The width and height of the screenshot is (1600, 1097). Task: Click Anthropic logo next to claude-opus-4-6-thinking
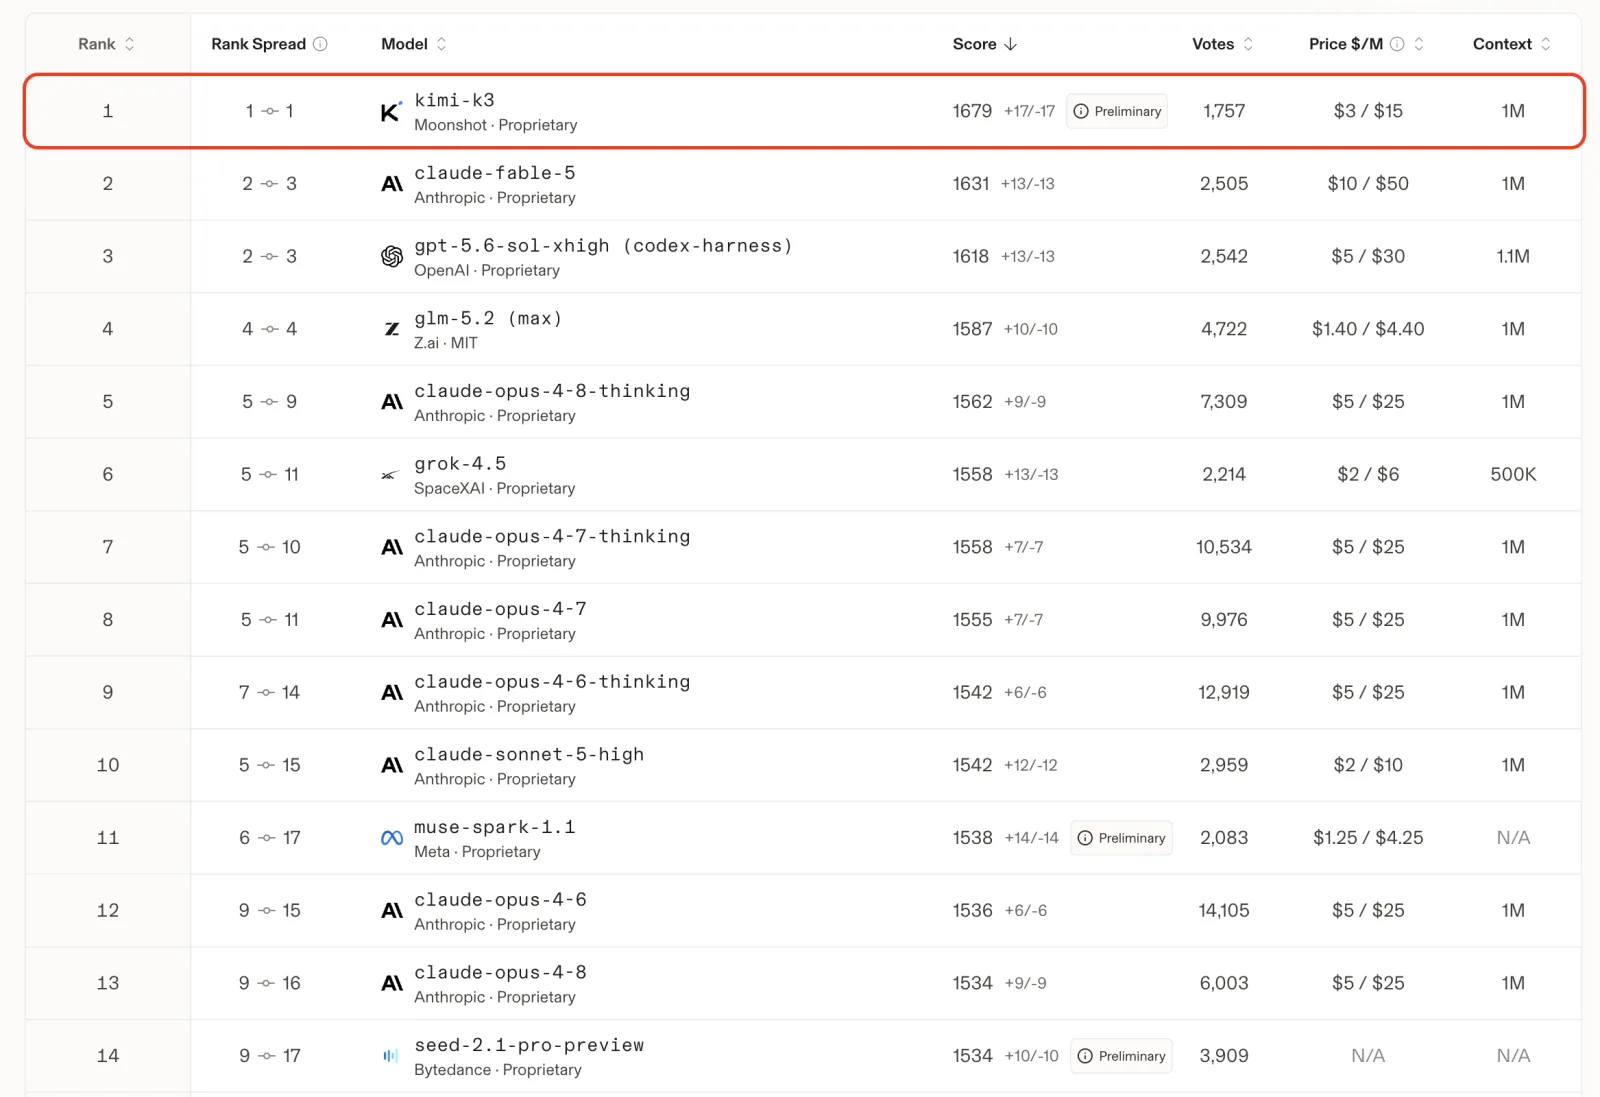392,693
